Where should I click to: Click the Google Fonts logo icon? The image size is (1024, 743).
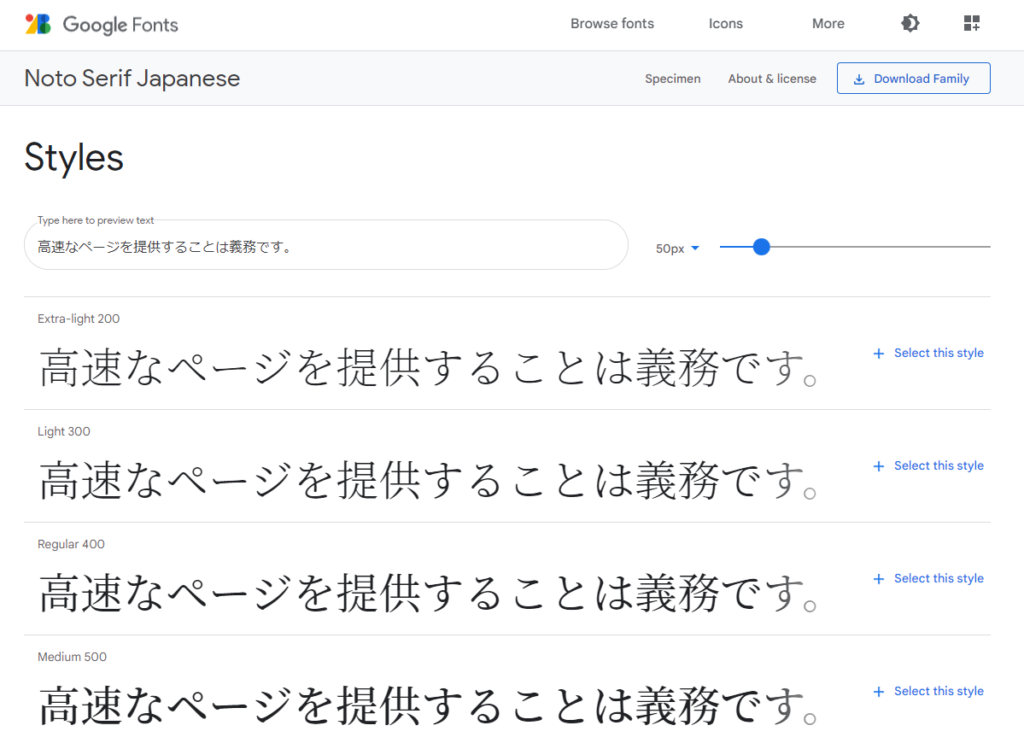coord(38,24)
